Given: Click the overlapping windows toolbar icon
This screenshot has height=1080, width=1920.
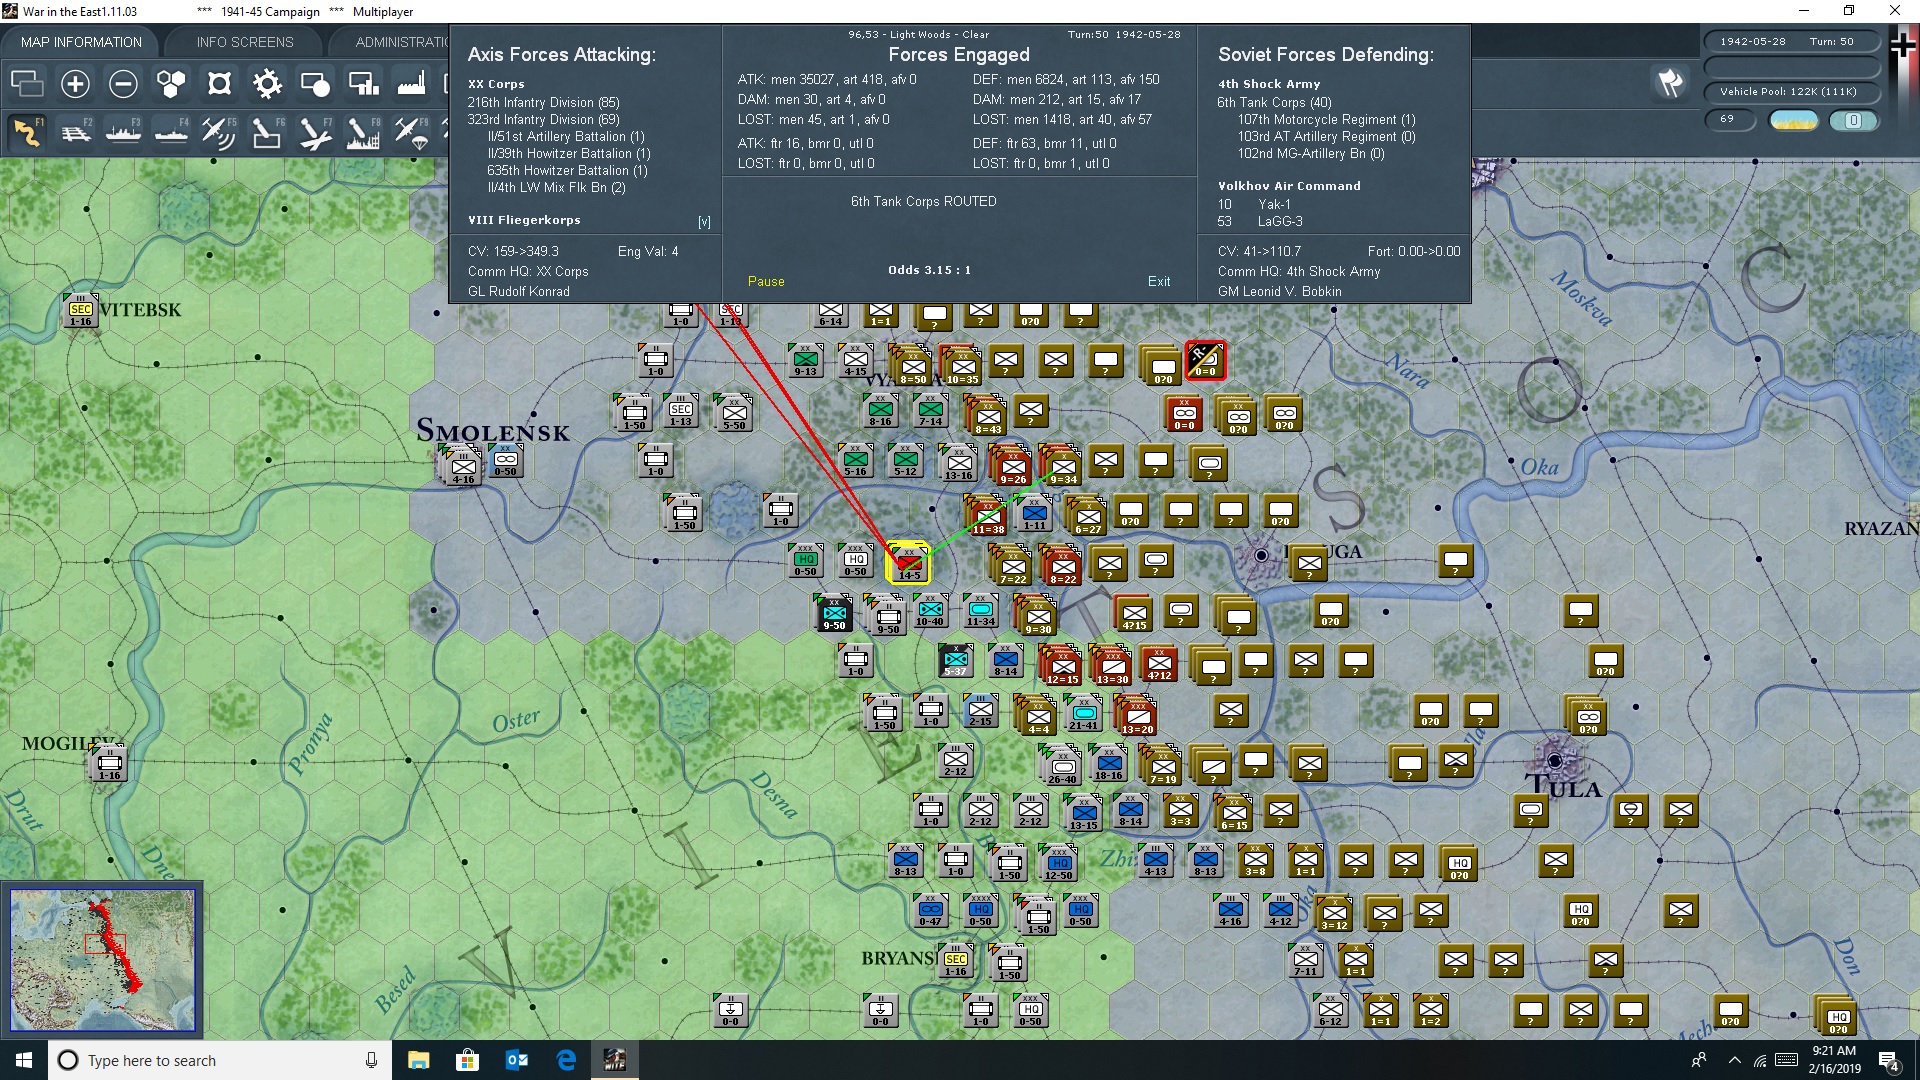Looking at the screenshot, I should pyautogui.click(x=27, y=84).
